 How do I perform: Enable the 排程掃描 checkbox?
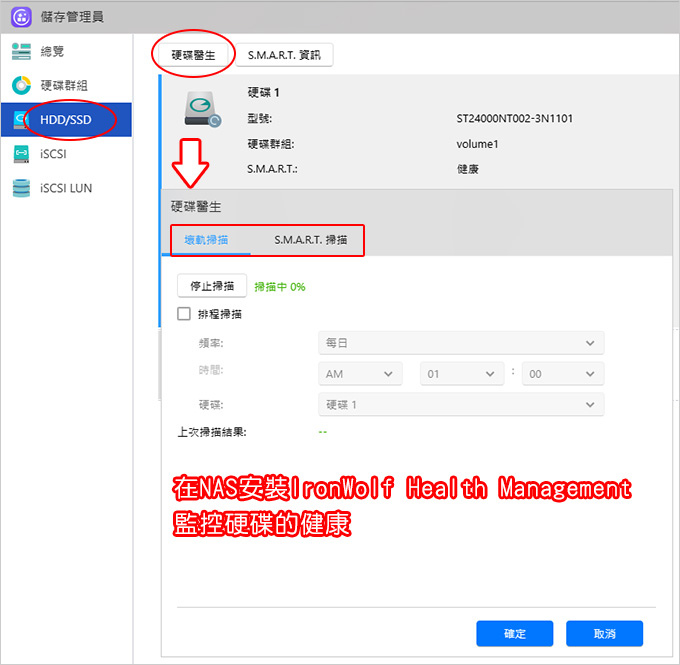coord(184,314)
